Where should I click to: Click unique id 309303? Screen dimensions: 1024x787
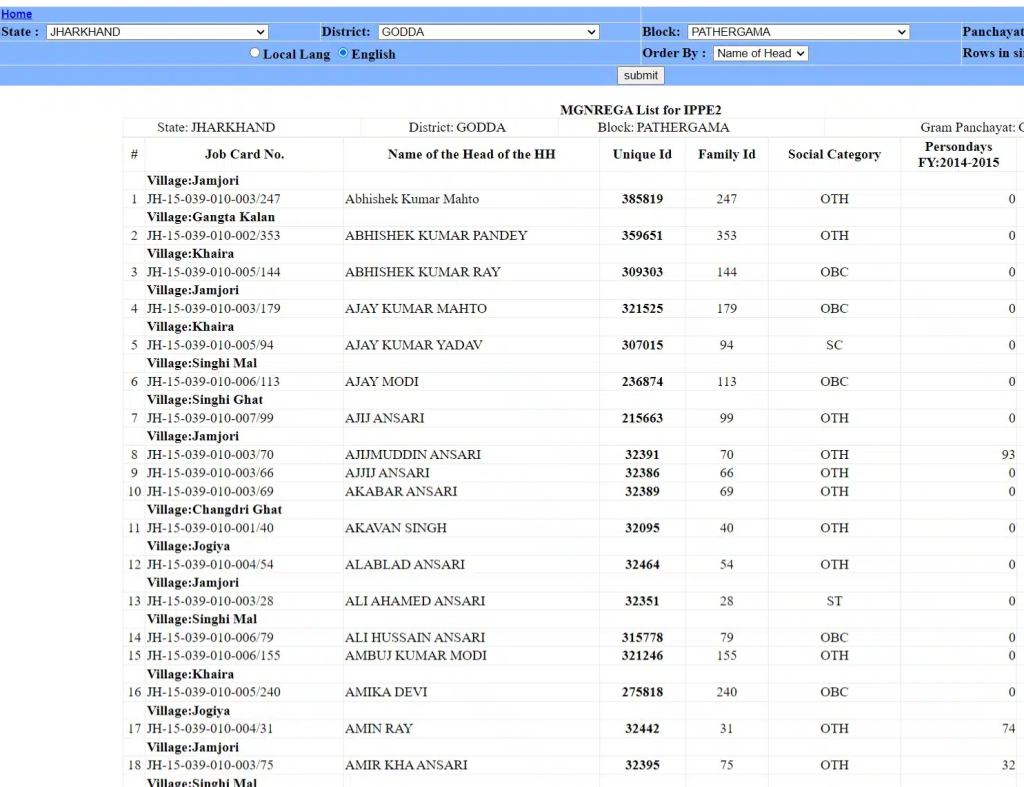pos(642,272)
